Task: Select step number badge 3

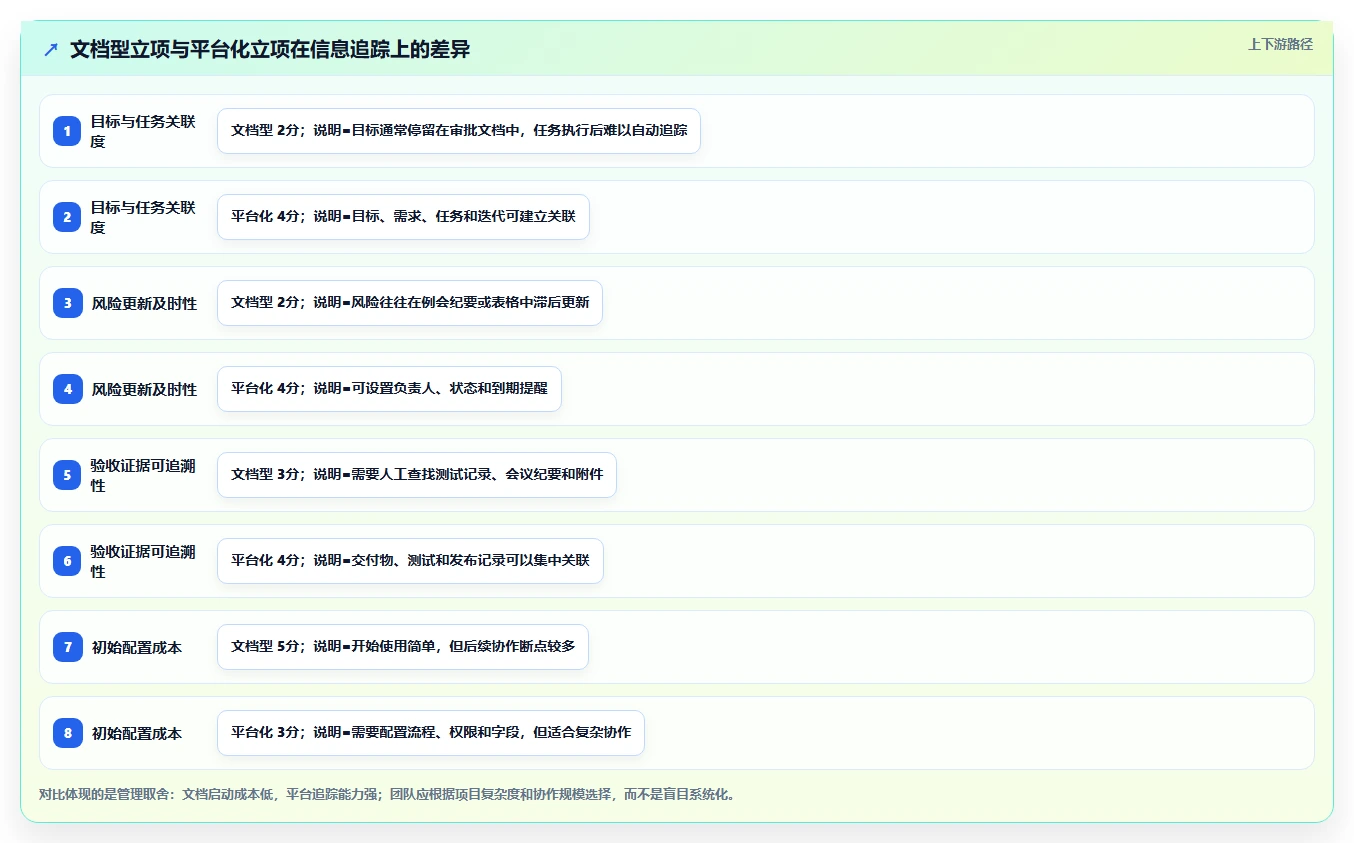Action: (67, 303)
